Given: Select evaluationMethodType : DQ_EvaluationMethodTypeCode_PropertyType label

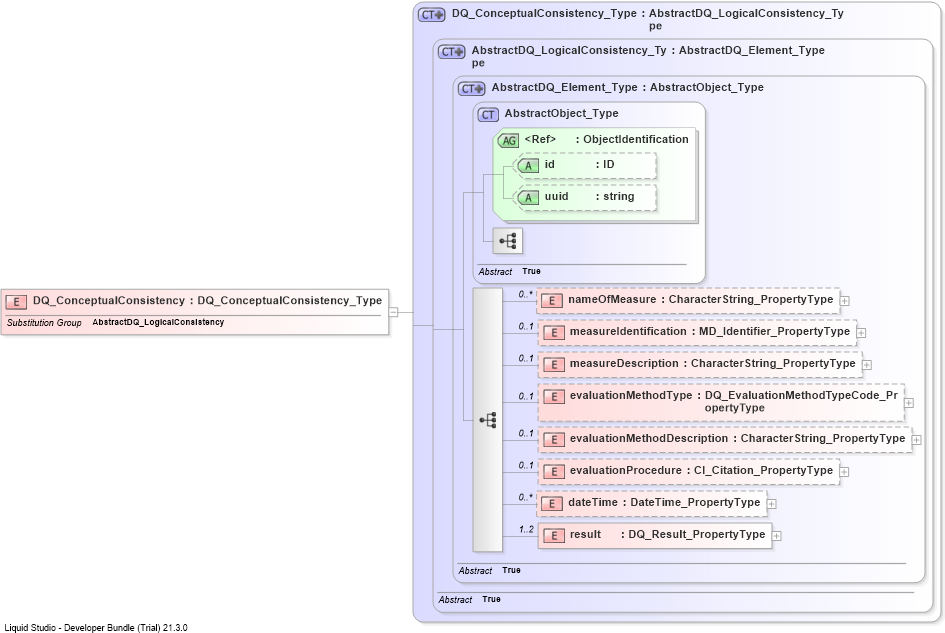Looking at the screenshot, I should 733,402.
